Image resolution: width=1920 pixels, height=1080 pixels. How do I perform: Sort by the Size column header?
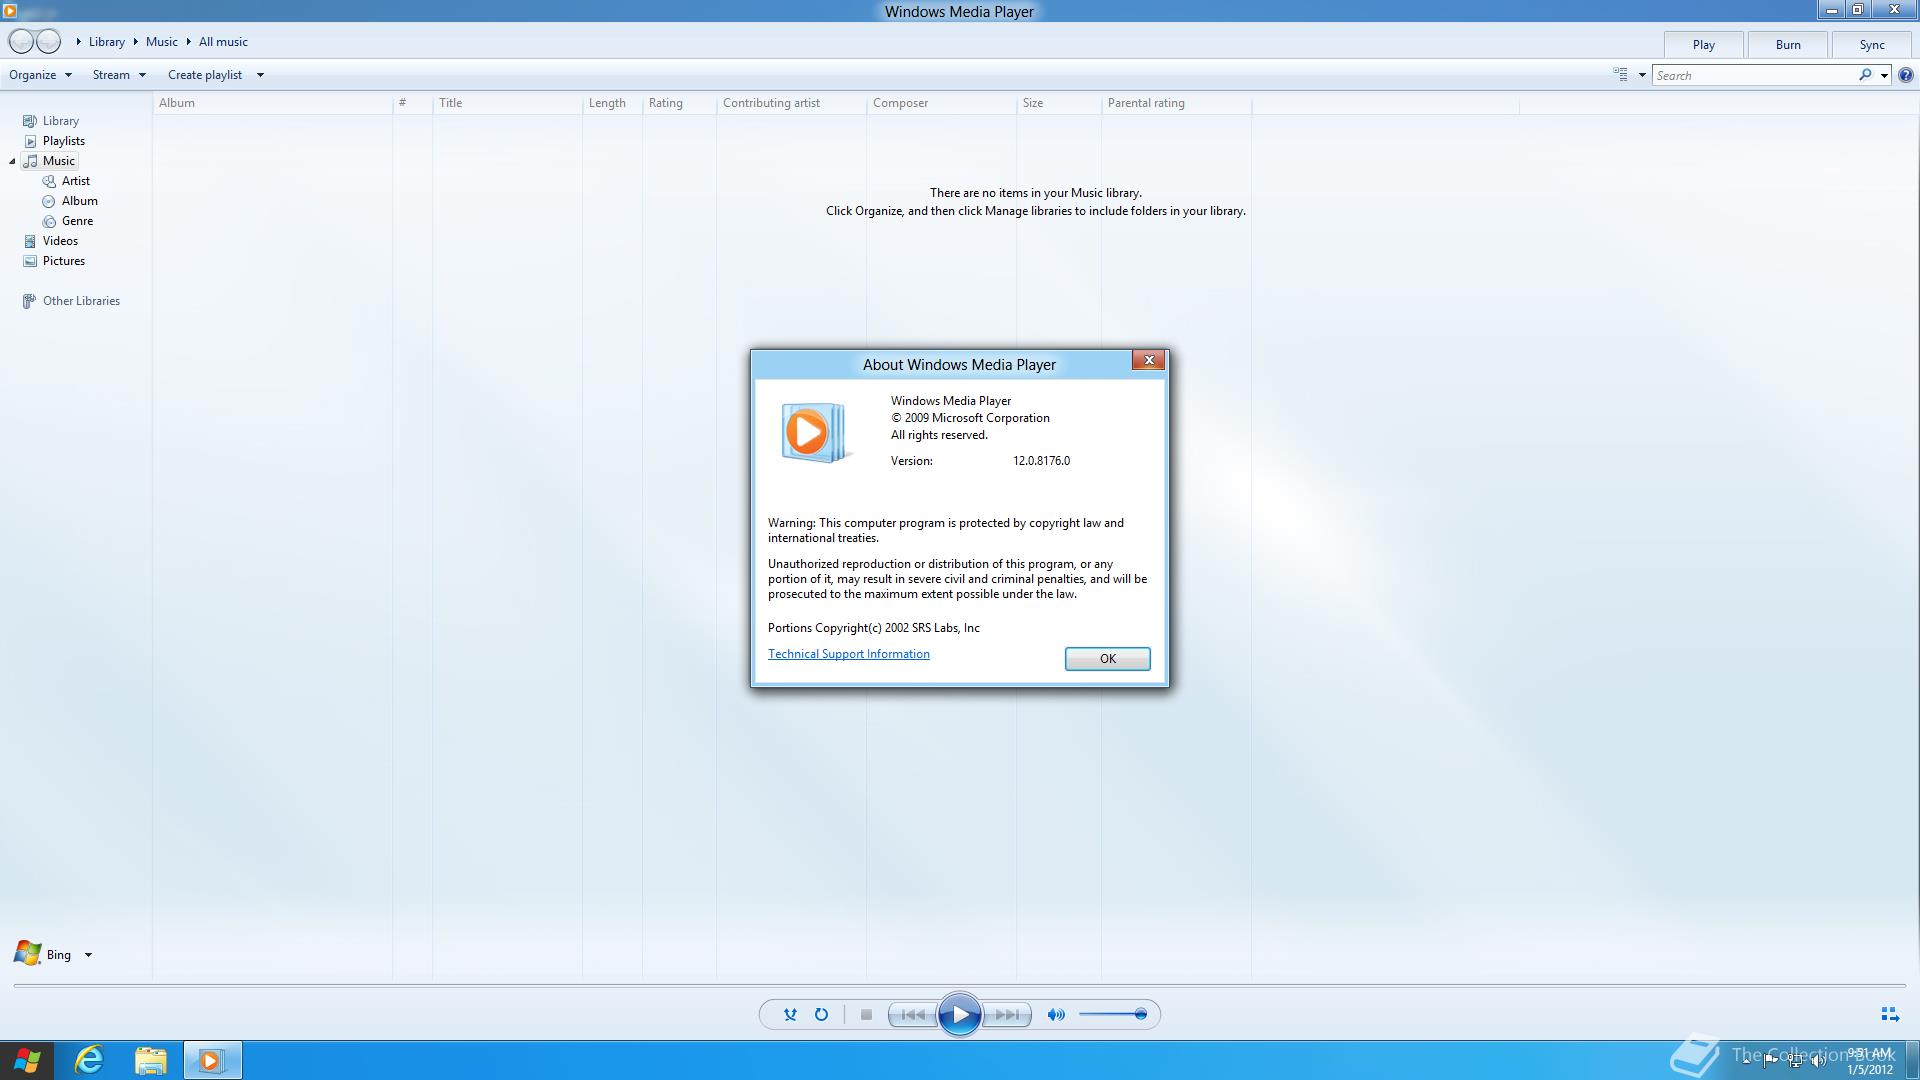click(1058, 103)
